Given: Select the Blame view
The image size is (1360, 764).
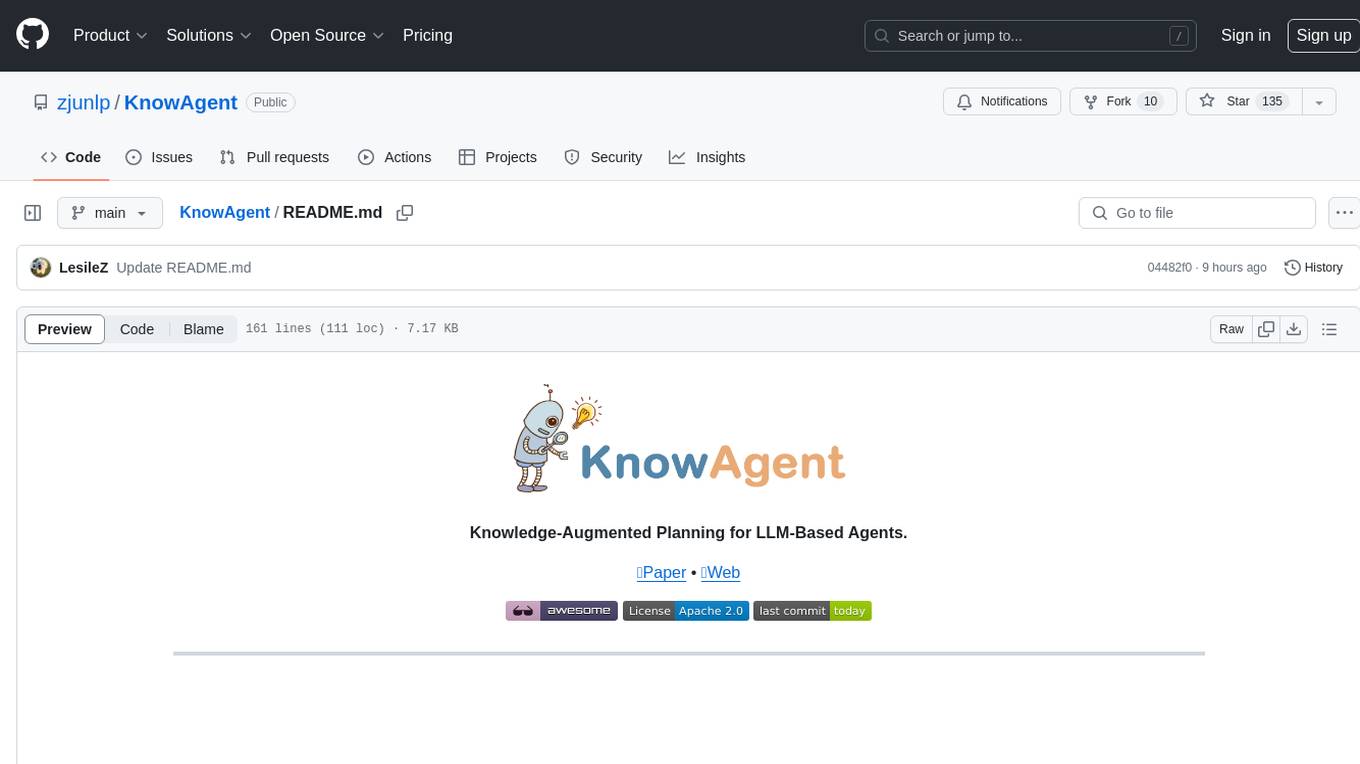Looking at the screenshot, I should click(x=203, y=329).
